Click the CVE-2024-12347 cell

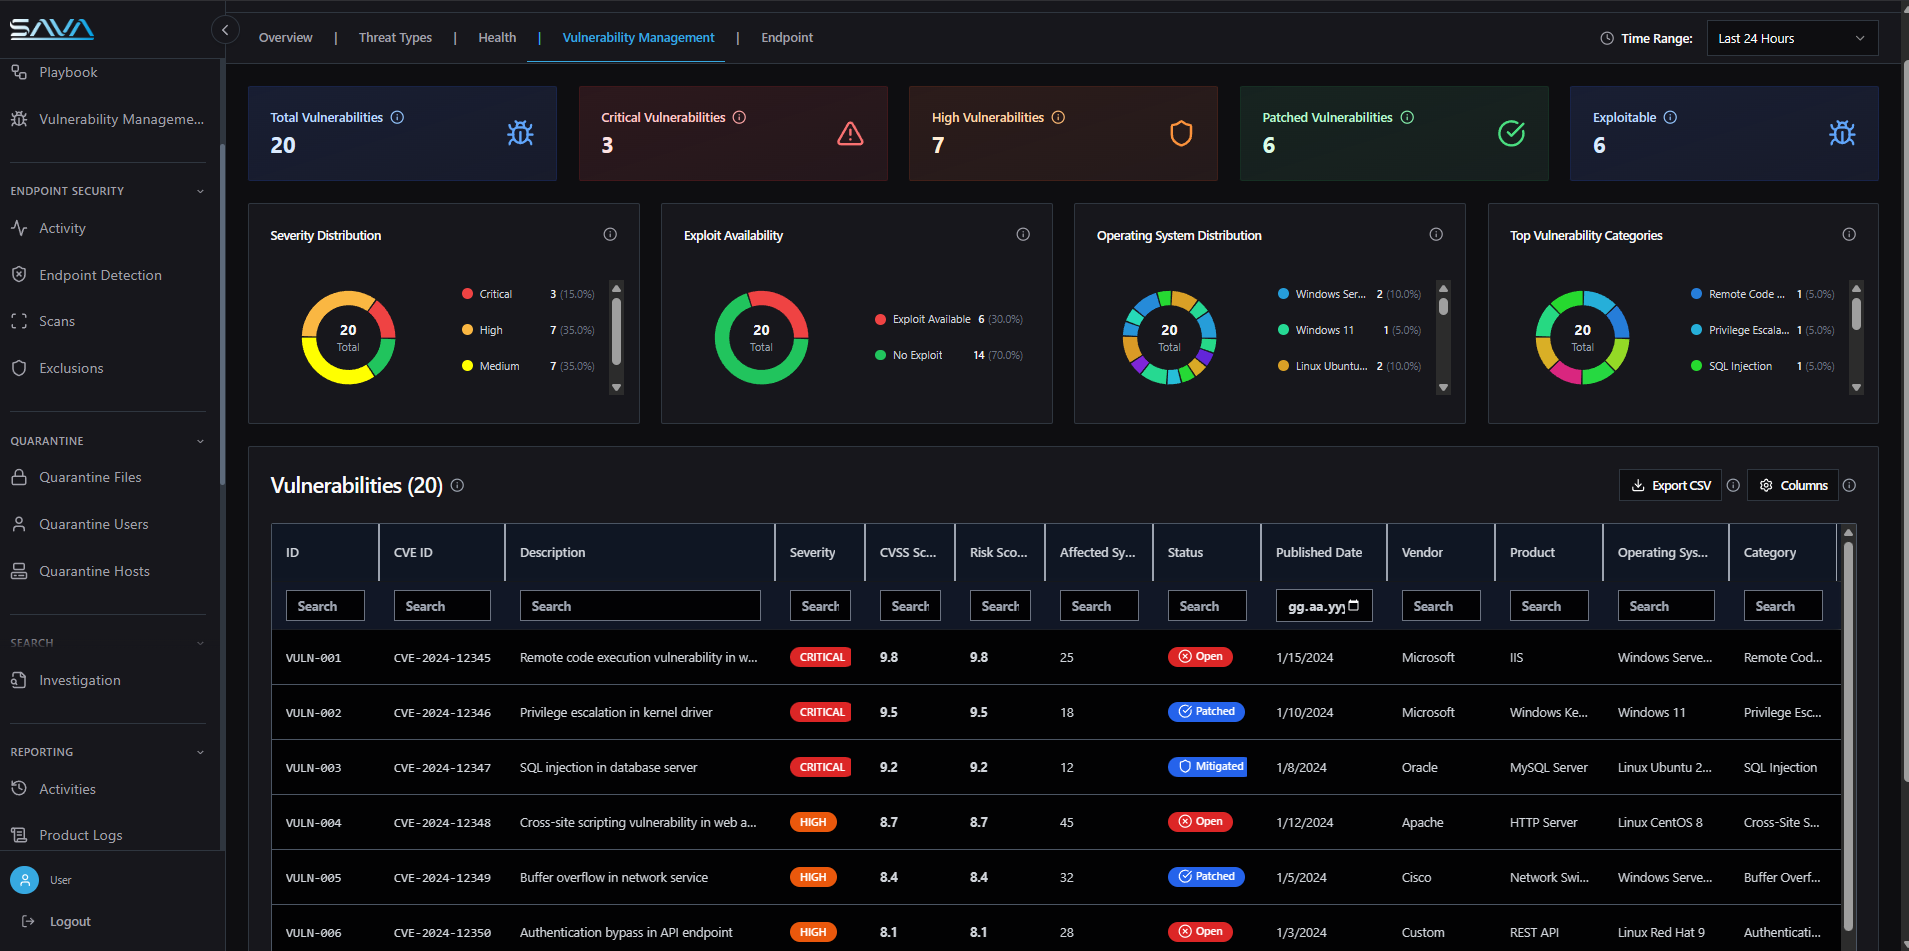click(442, 768)
